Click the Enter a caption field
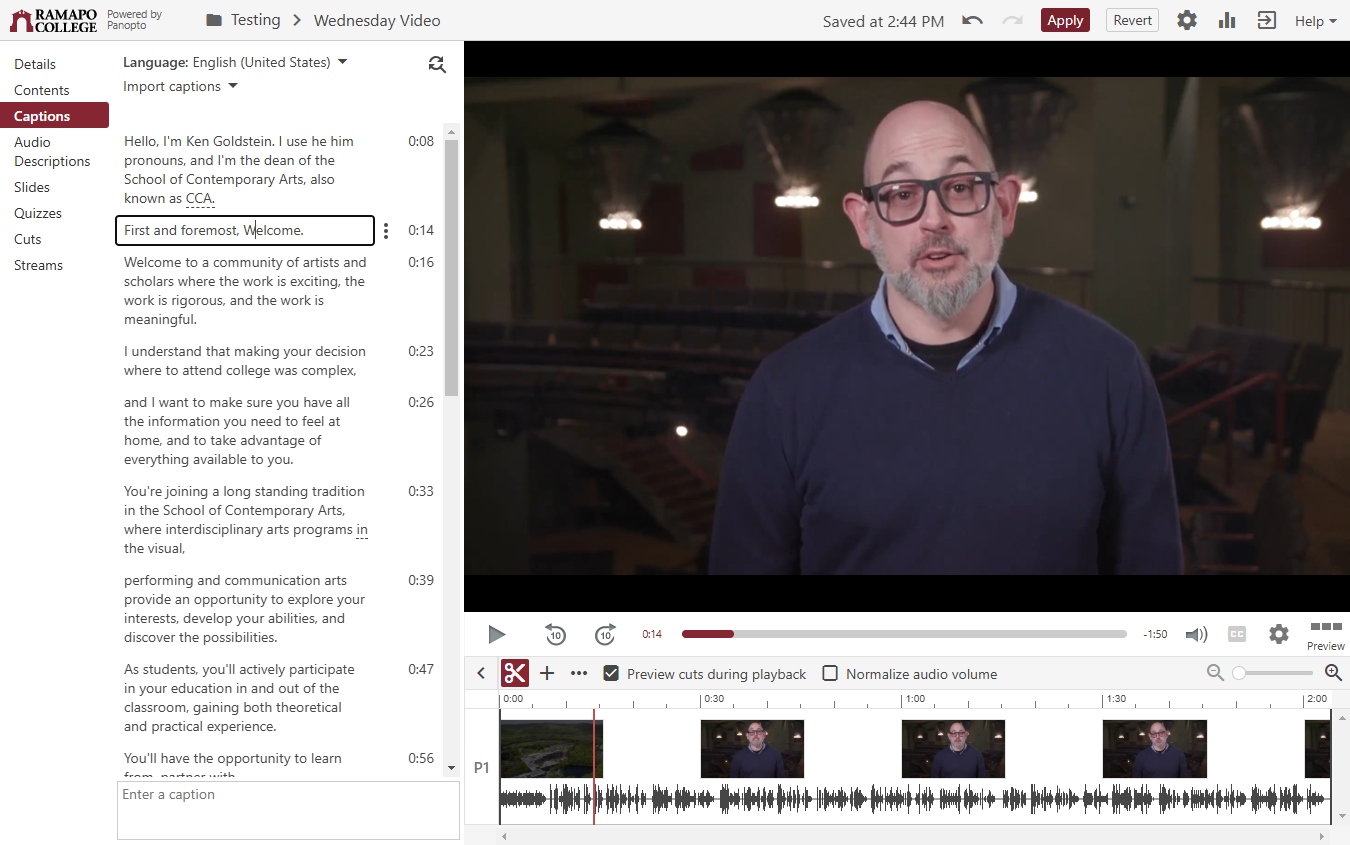 pyautogui.click(x=288, y=810)
